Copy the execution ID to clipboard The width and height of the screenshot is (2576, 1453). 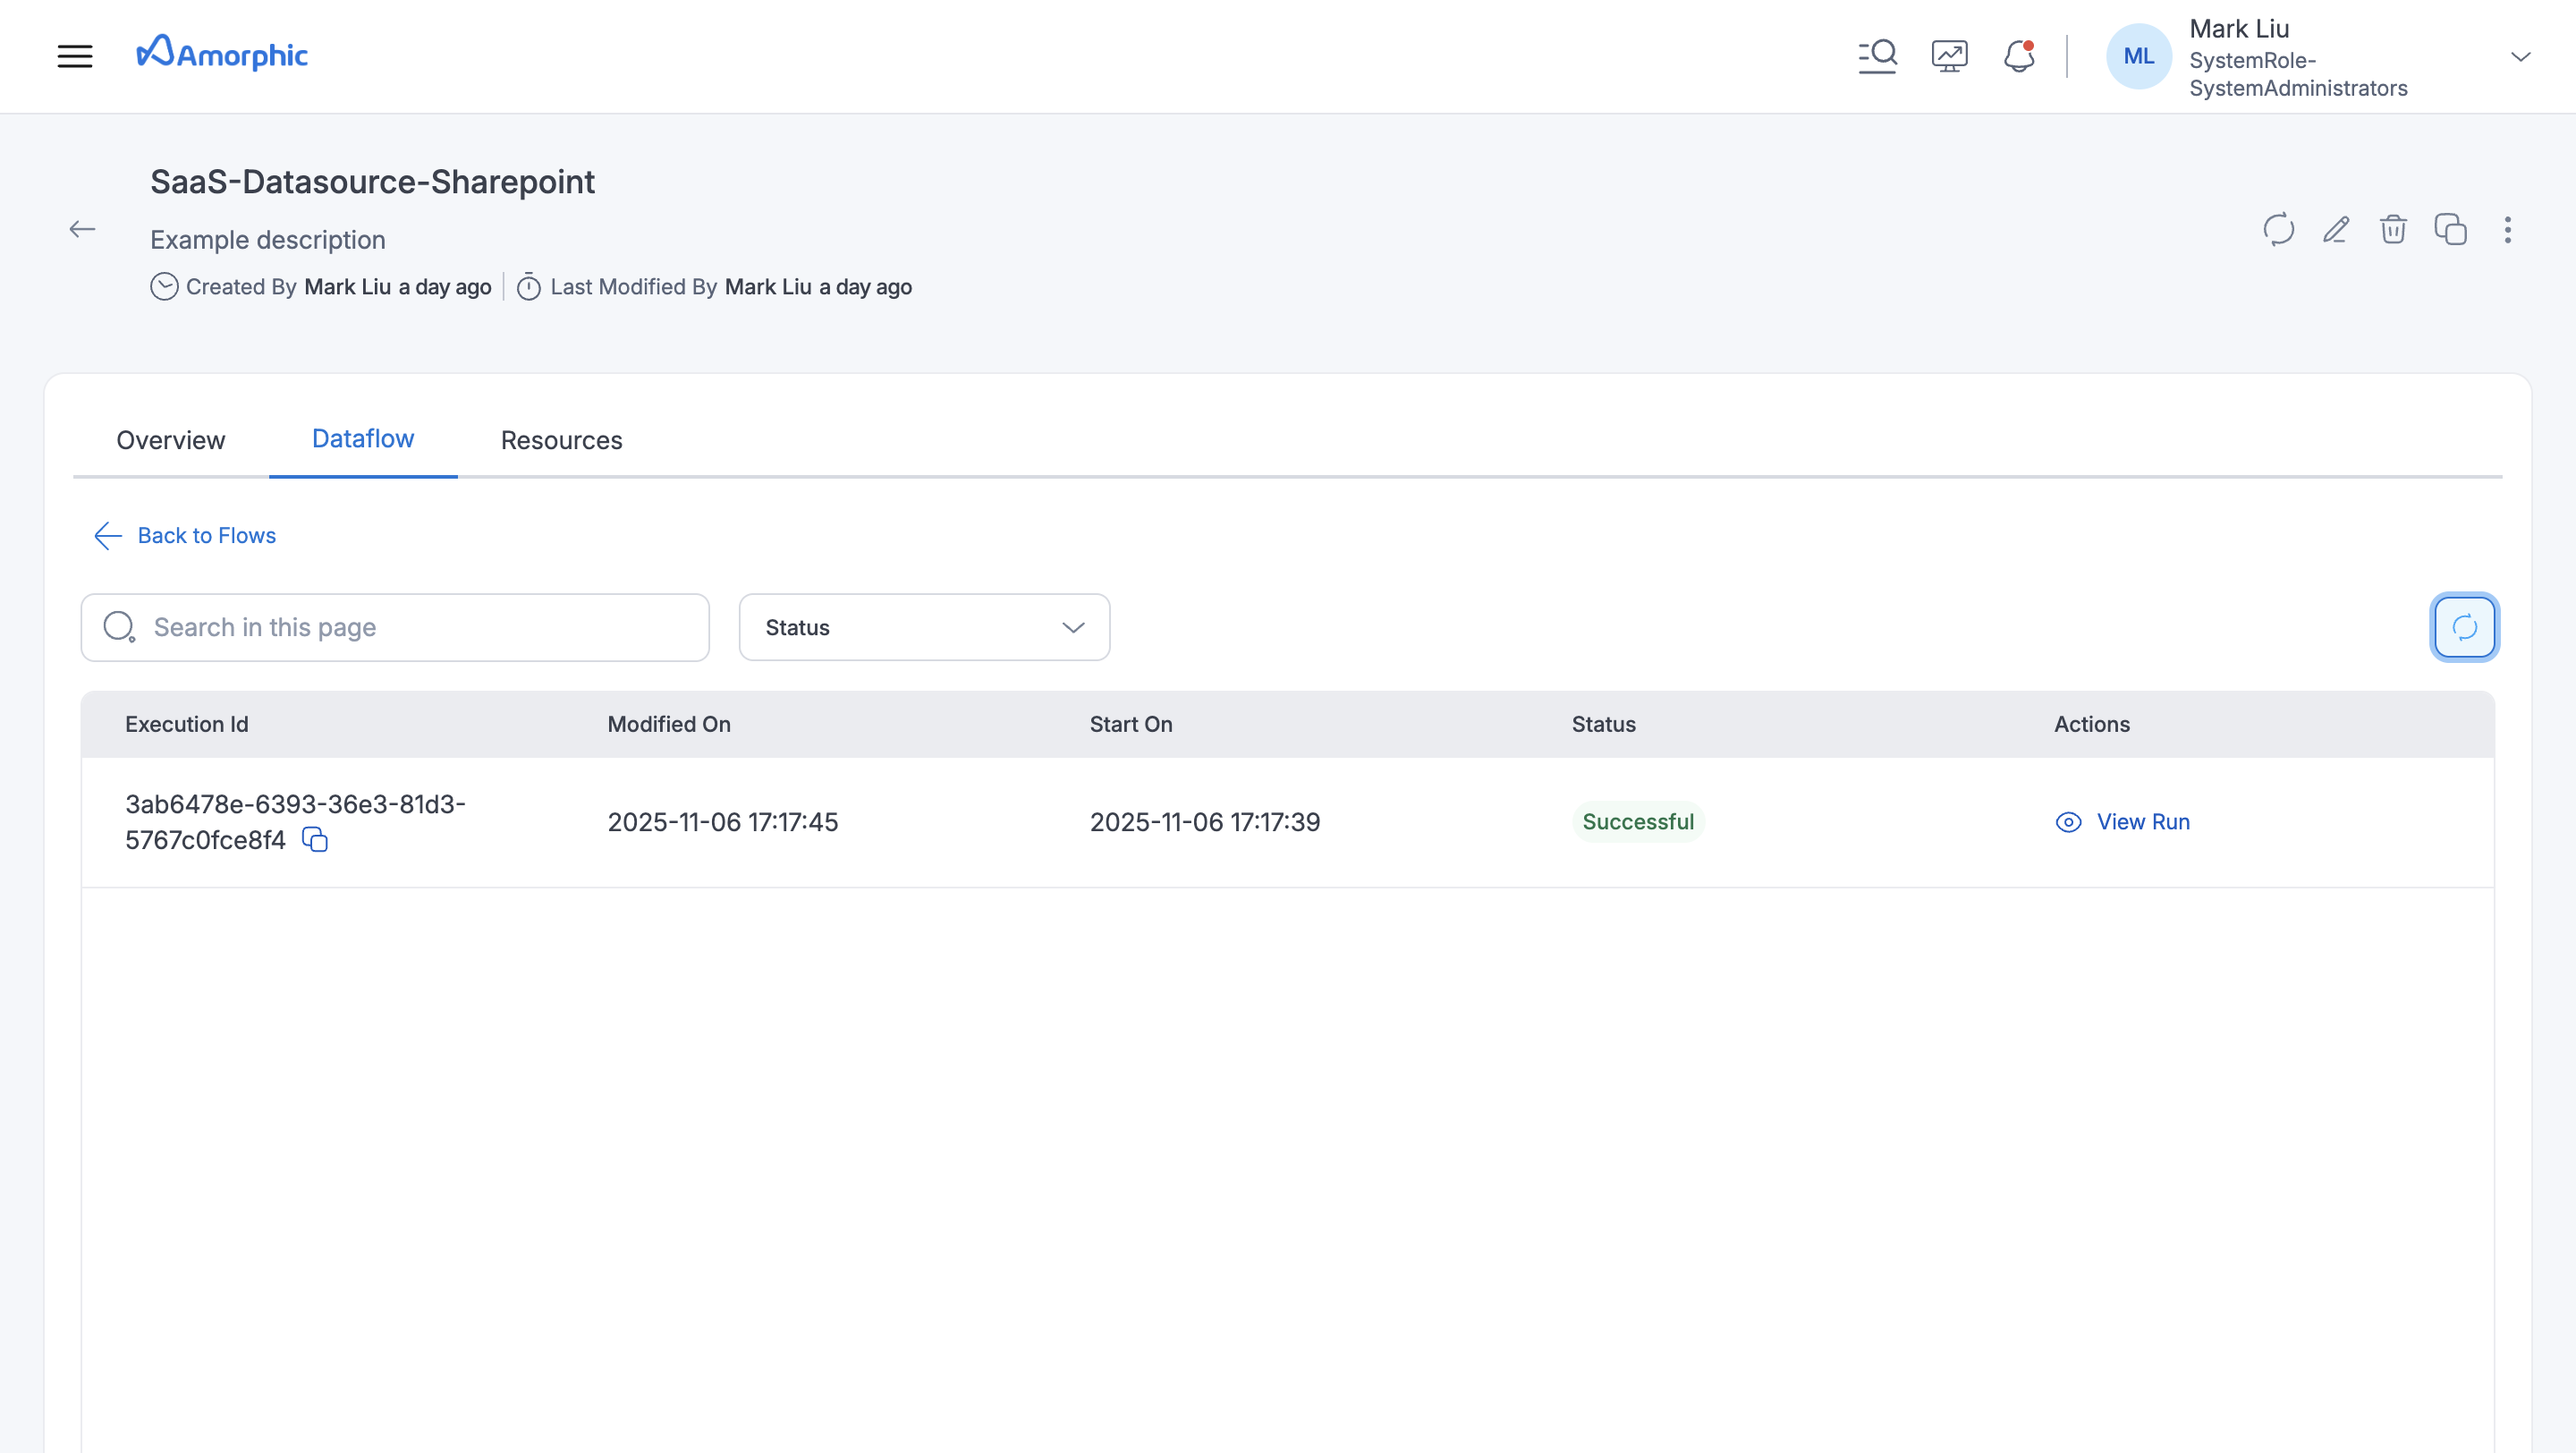point(315,840)
